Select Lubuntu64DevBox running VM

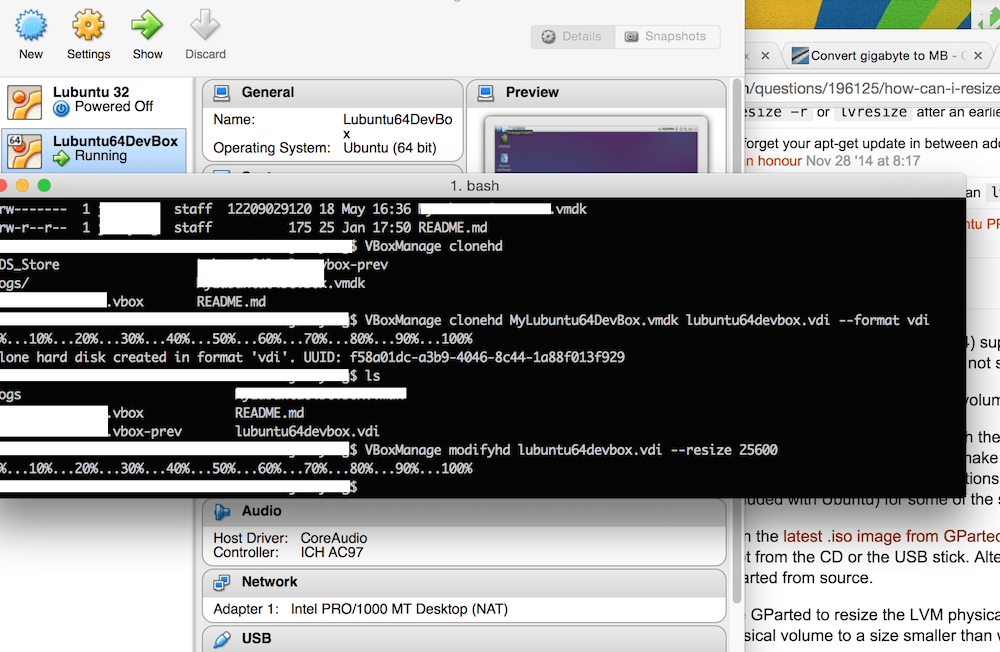(x=94, y=151)
